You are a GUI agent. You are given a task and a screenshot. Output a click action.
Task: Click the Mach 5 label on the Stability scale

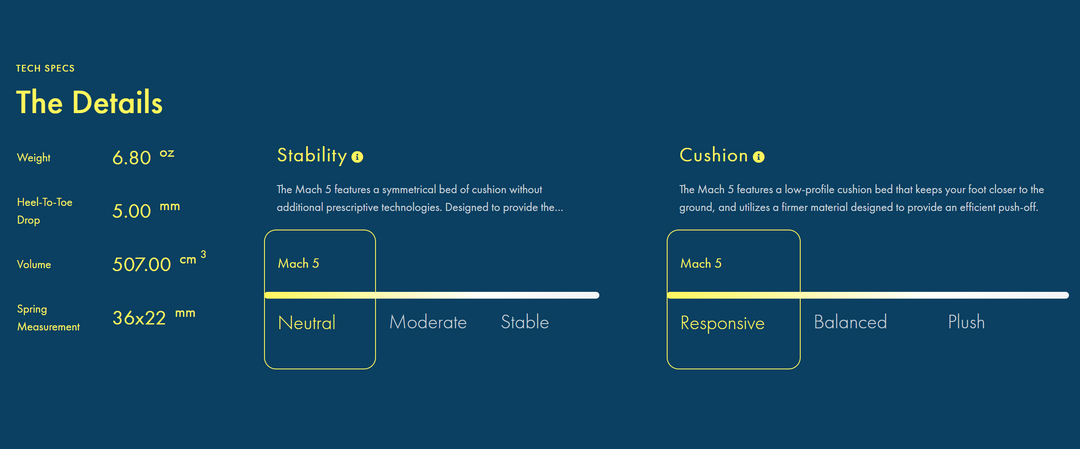tap(298, 264)
